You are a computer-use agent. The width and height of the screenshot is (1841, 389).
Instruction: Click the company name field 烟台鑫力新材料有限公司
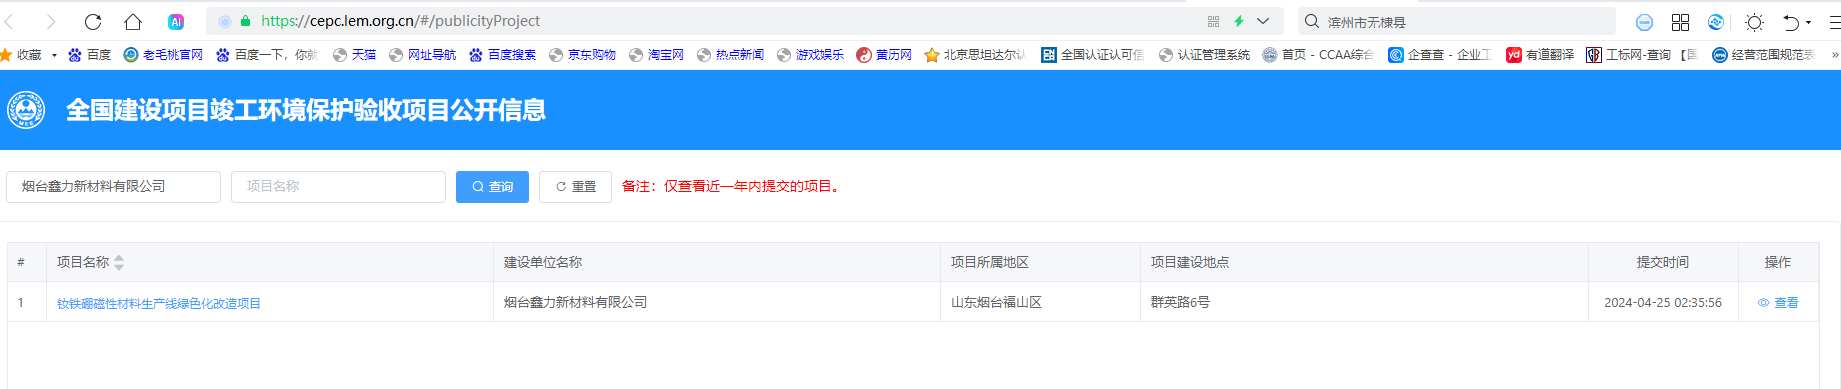coord(113,187)
